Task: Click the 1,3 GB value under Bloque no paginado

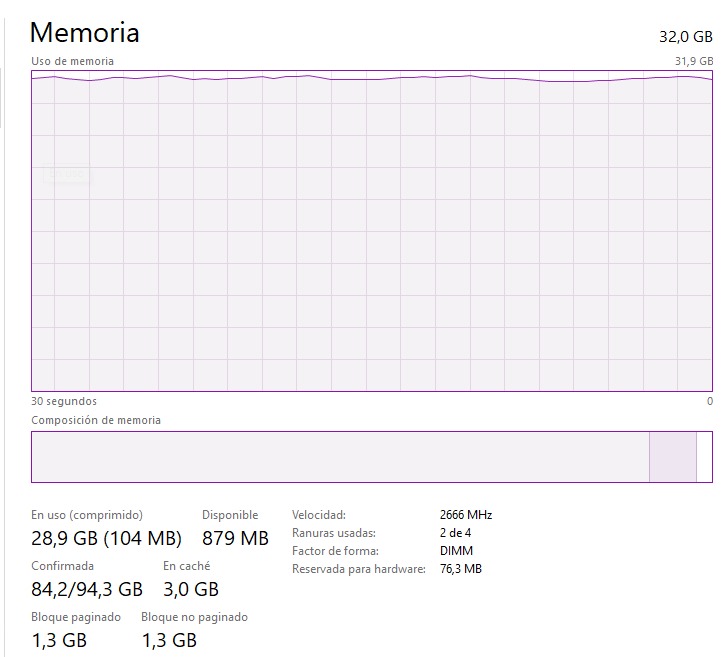Action: tap(169, 640)
